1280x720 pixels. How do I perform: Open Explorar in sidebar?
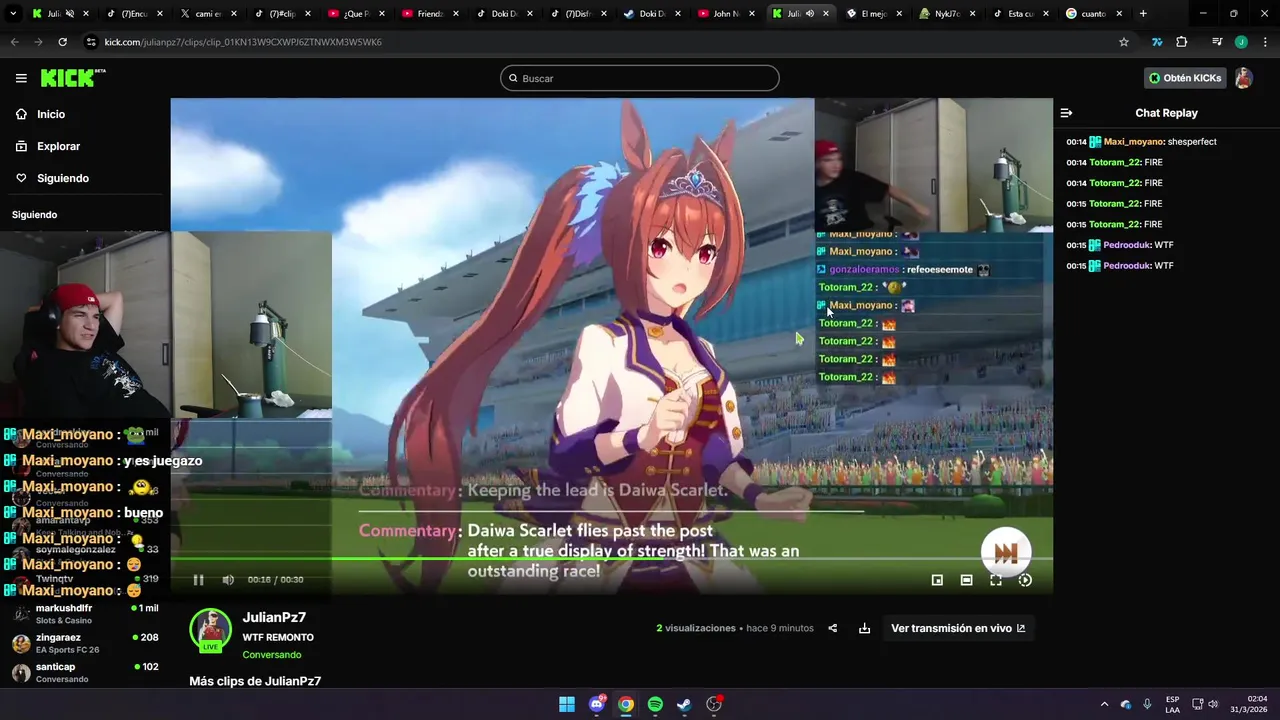coord(58,146)
